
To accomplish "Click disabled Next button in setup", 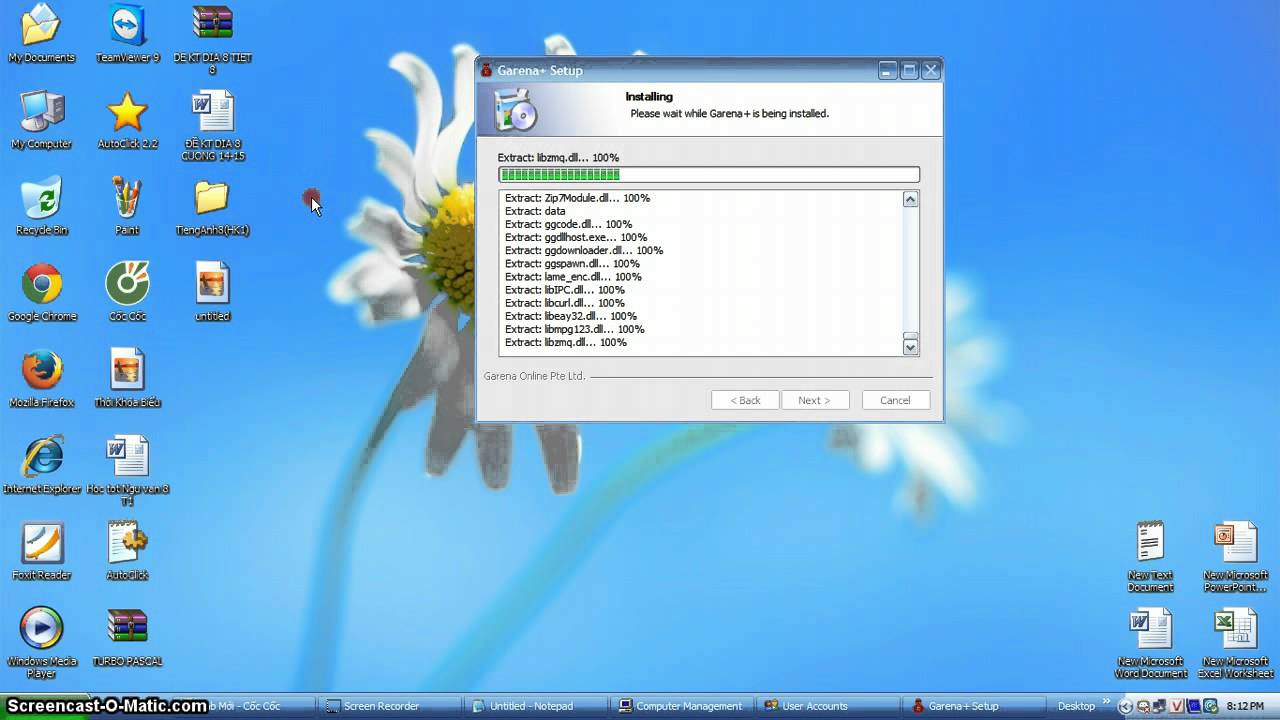I will [x=814, y=400].
